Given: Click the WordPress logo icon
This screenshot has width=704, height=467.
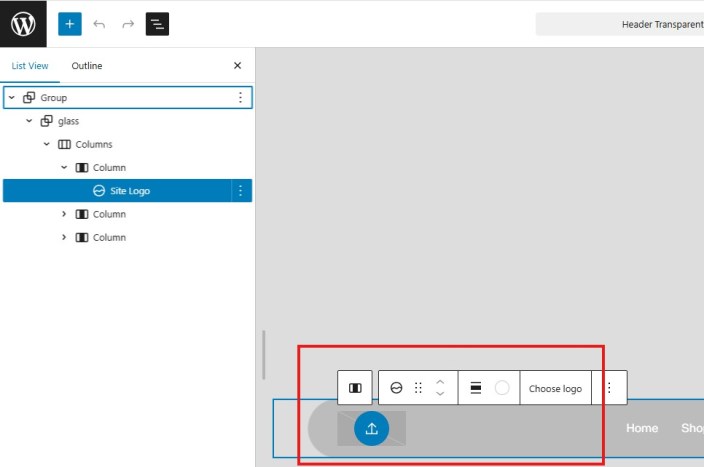Looking at the screenshot, I should 23,23.
